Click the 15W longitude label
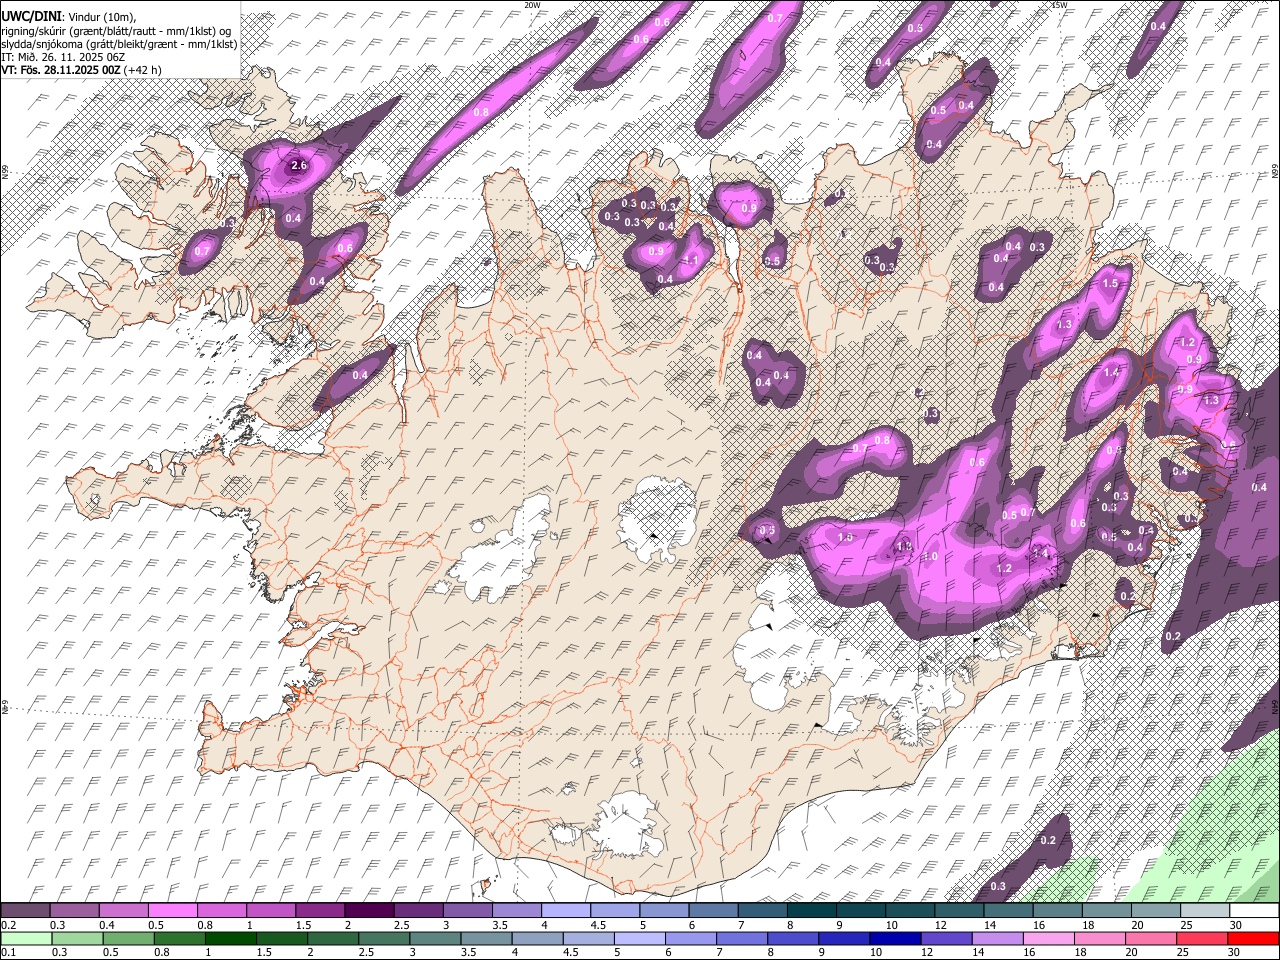1280x960 pixels. pos(1060,5)
